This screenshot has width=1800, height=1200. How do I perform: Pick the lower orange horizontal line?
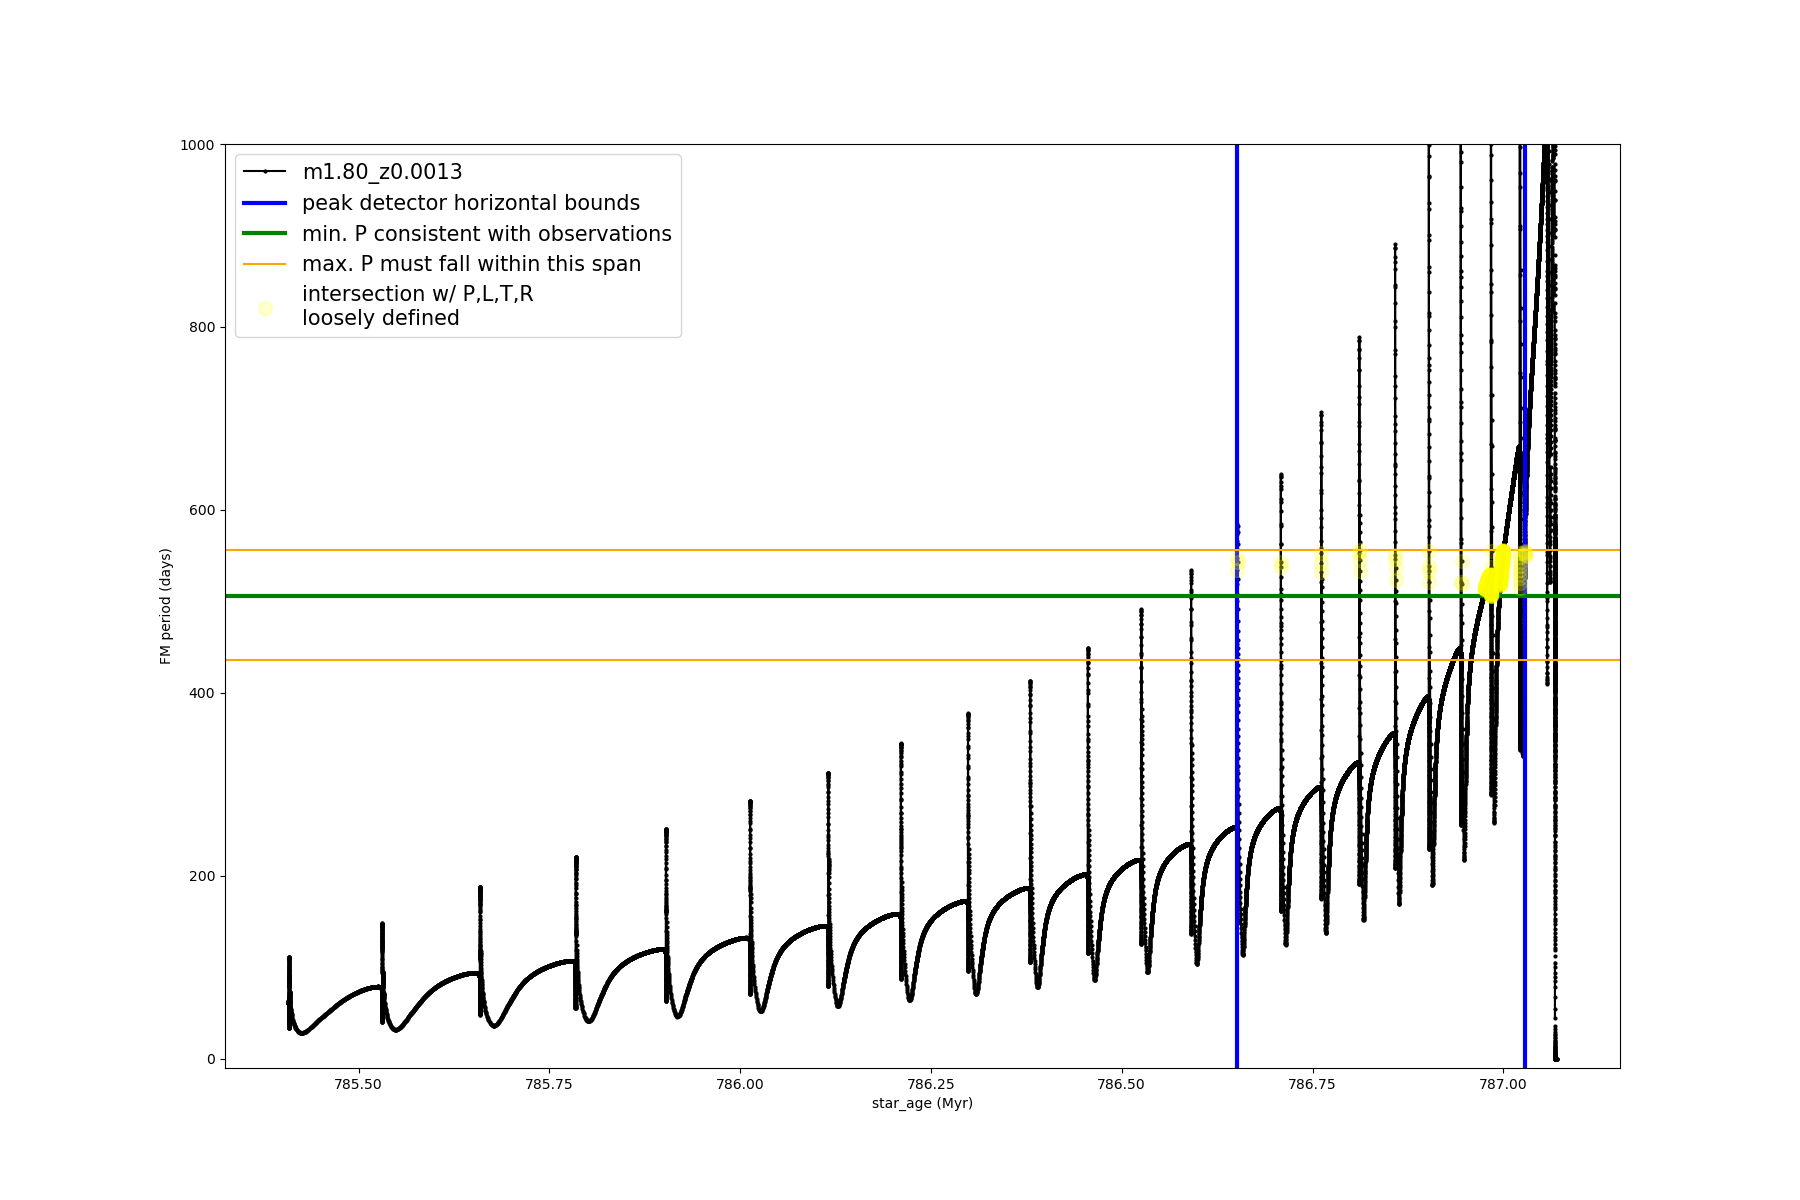tap(700, 660)
